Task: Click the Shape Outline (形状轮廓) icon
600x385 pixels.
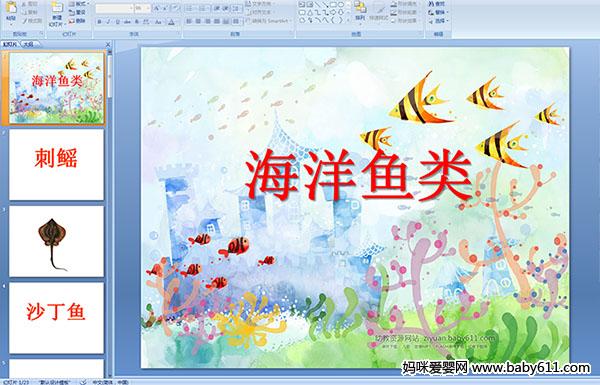Action: [x=394, y=12]
